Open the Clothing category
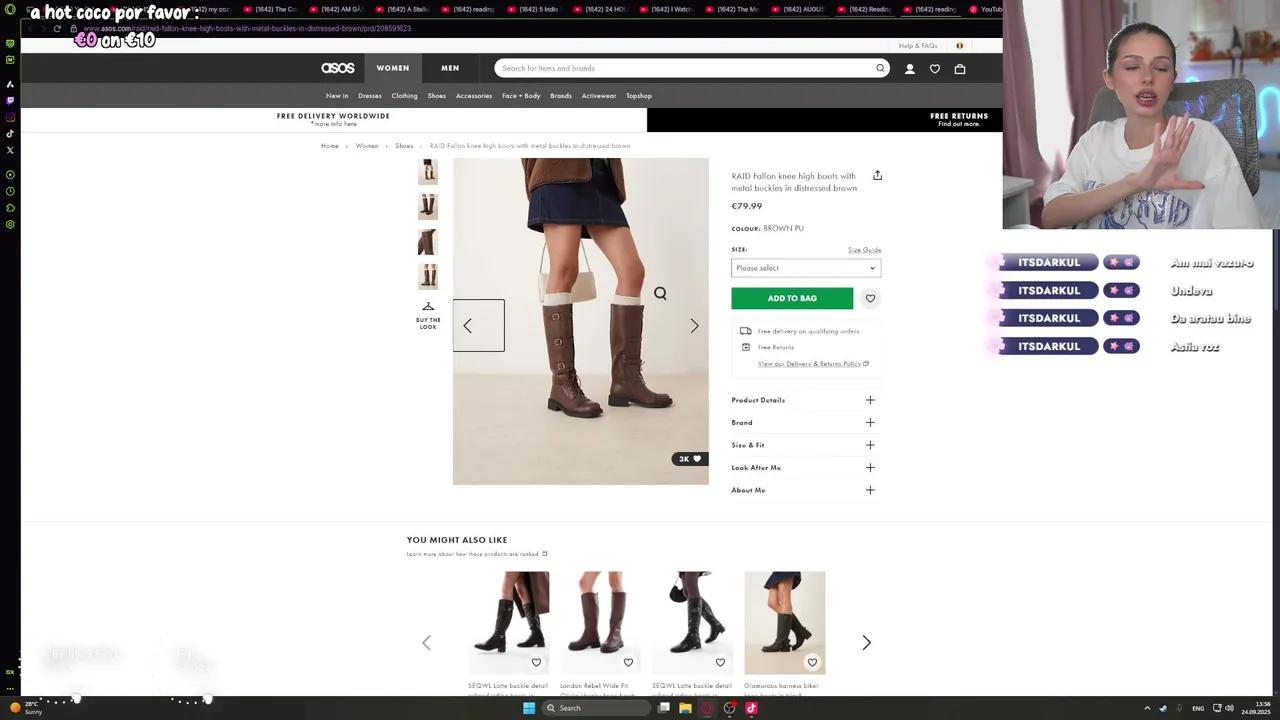The height and width of the screenshot is (720, 1280). [405, 96]
